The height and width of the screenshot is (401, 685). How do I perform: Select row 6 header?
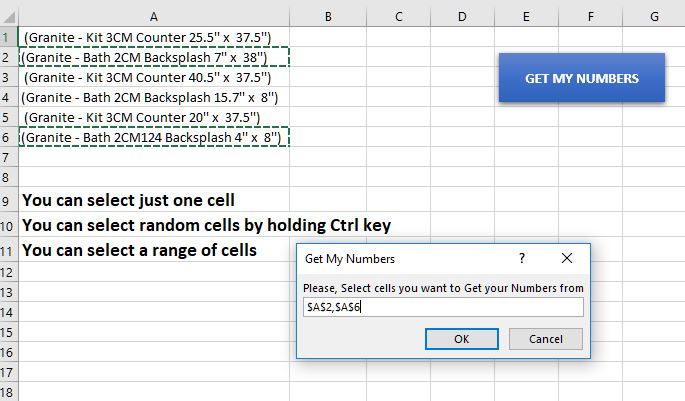9,137
